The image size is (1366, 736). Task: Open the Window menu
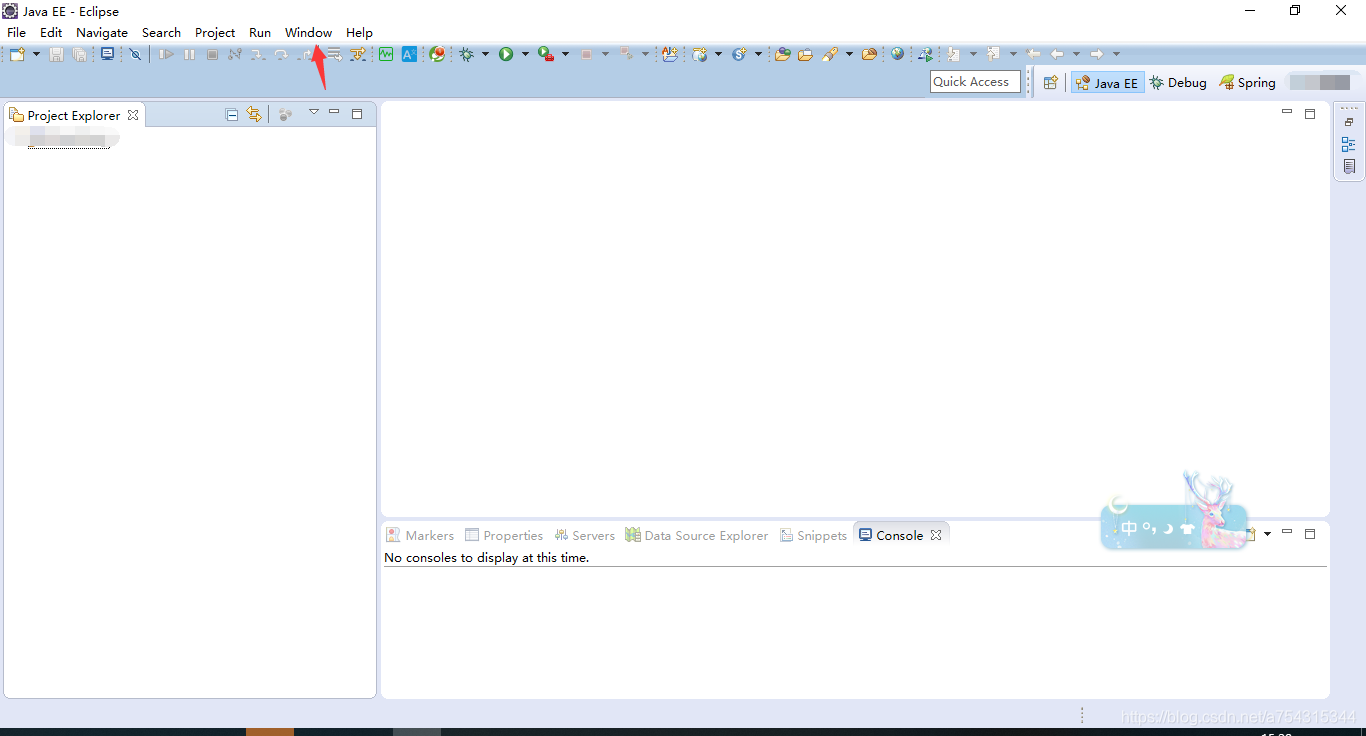[x=308, y=32]
